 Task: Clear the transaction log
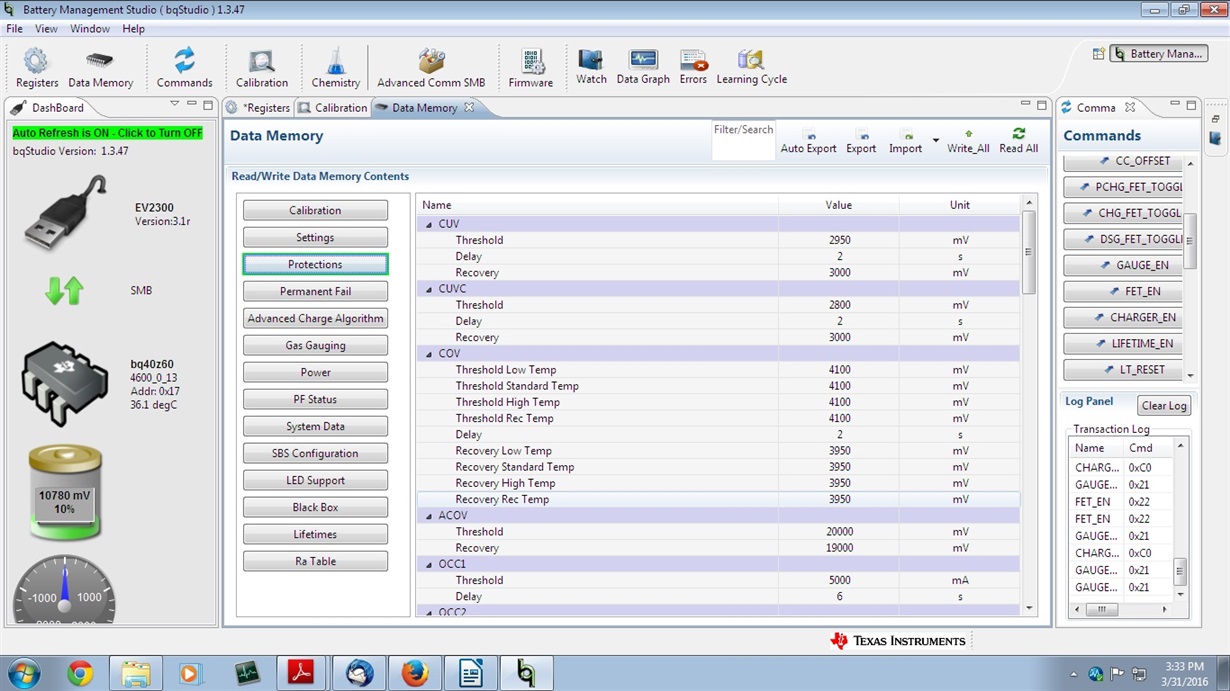click(1164, 406)
